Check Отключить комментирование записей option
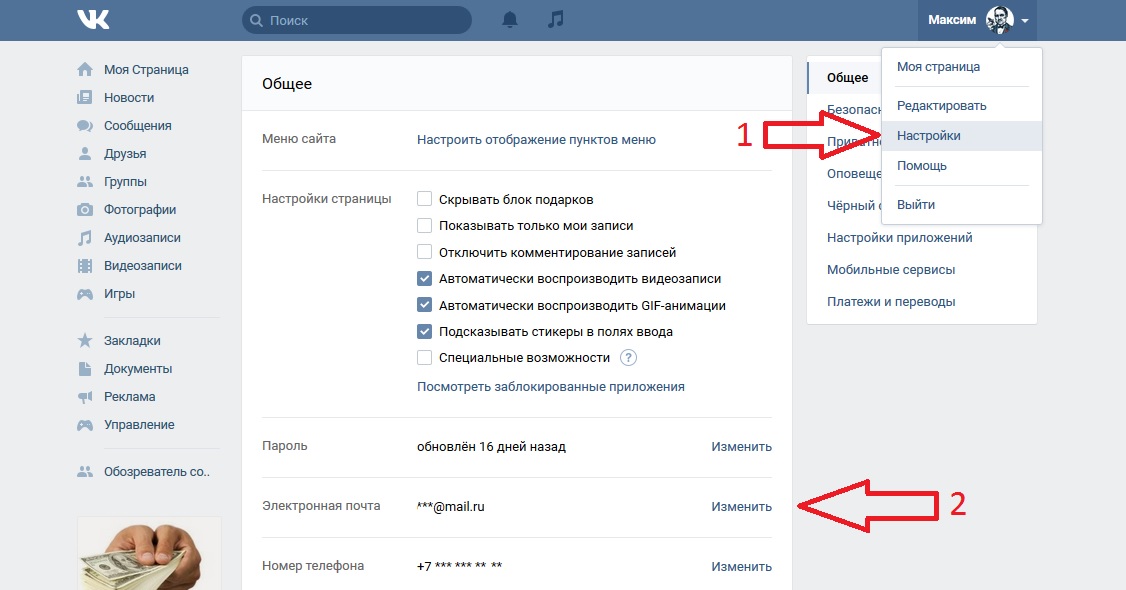Screen dimensions: 1126x590 coord(425,252)
